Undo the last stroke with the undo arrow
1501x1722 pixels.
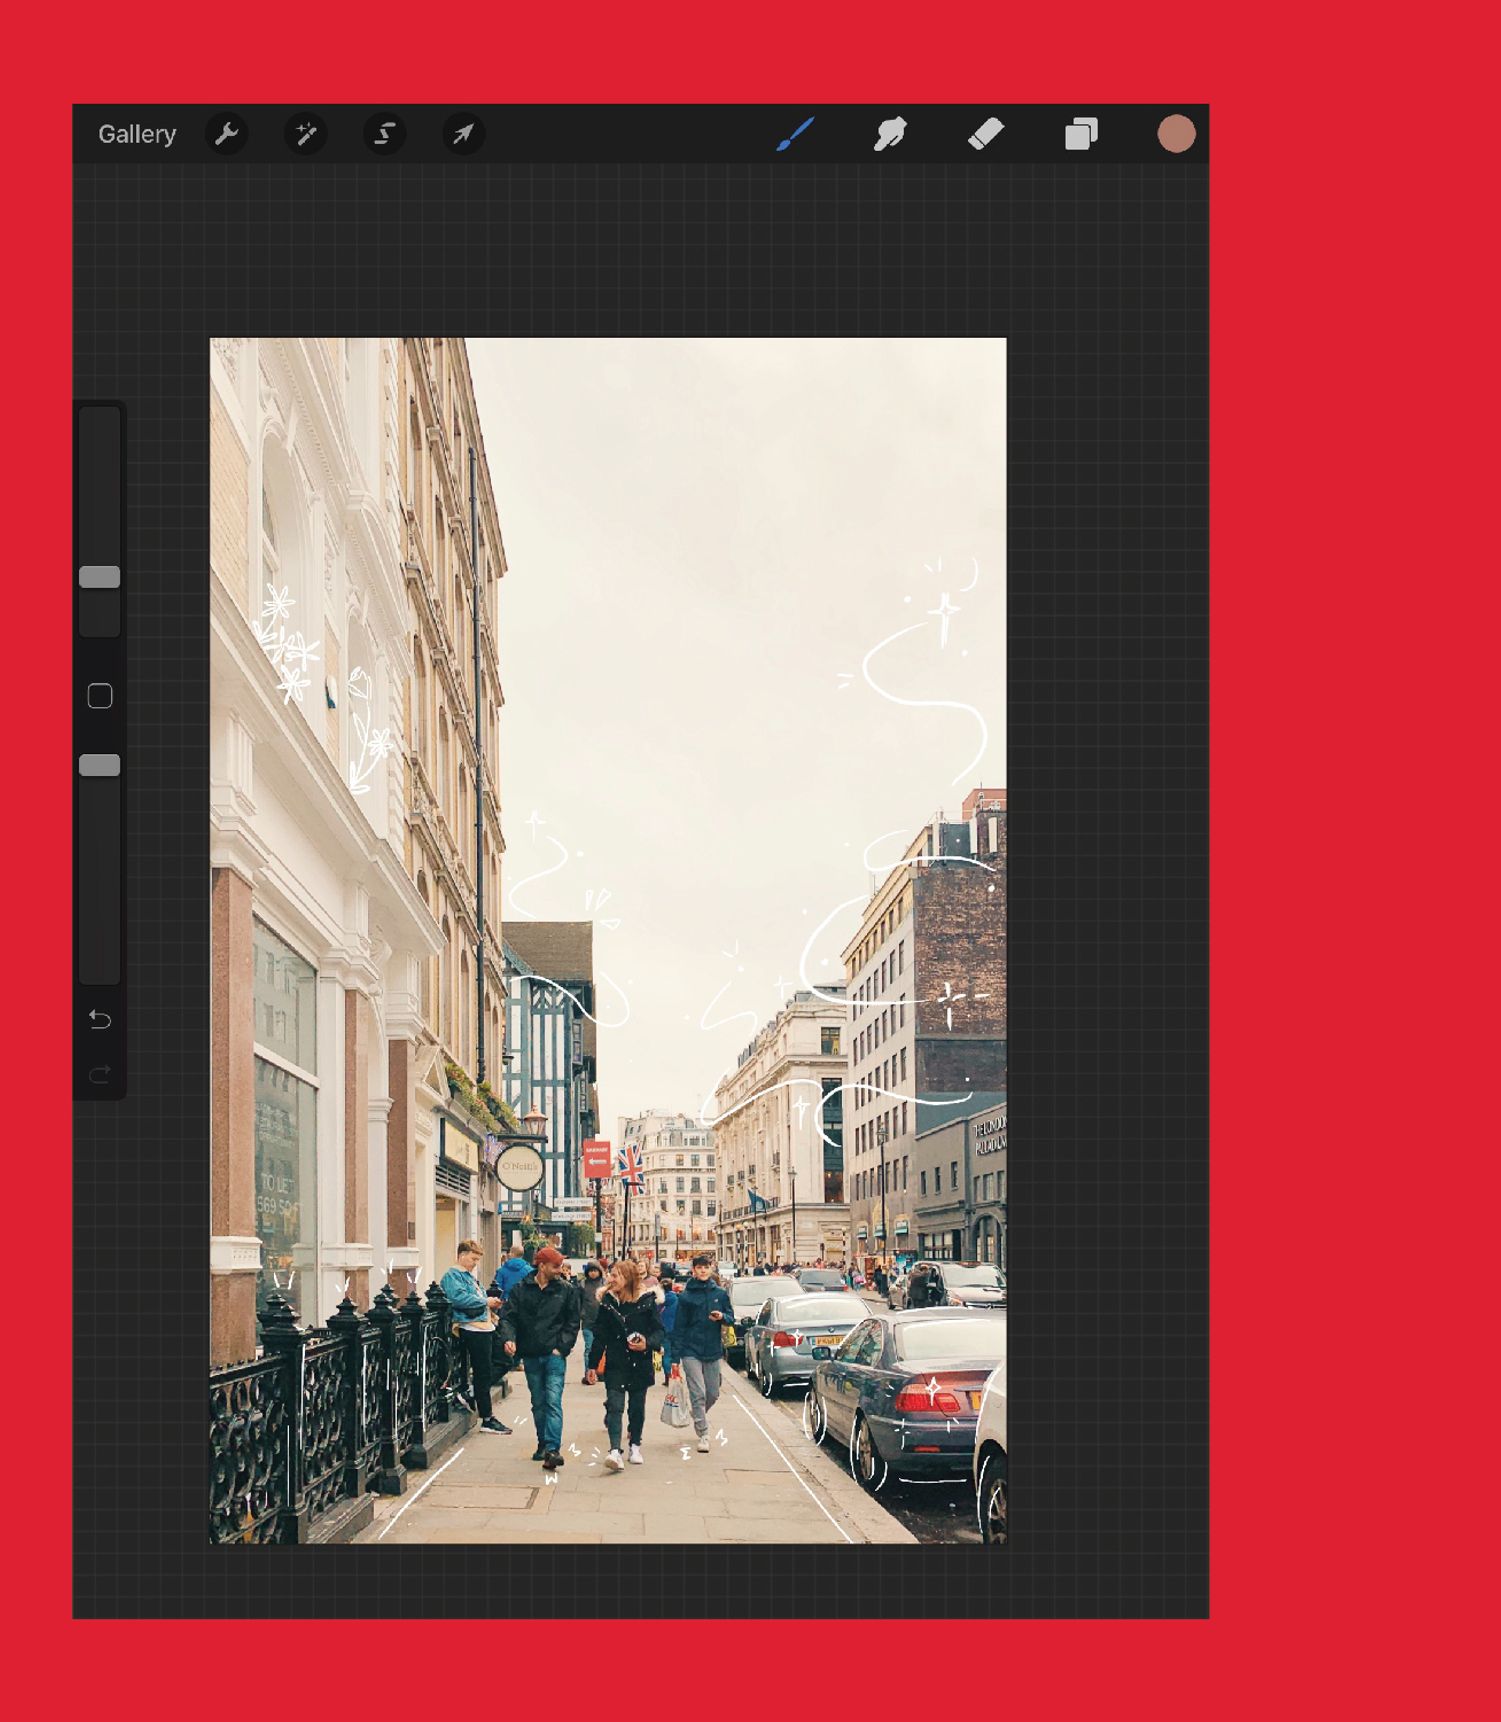click(100, 1019)
